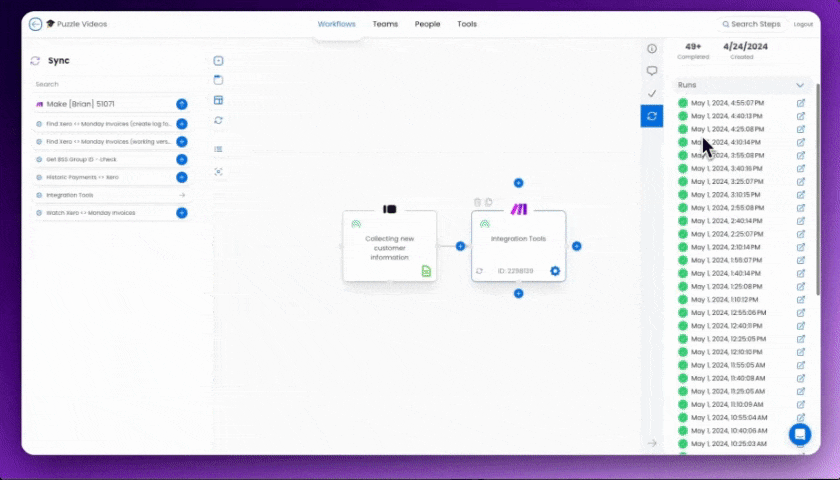This screenshot has height=480, width=840.
Task: Select the May 1, 2024, 12:25:05 PM run
Action: click(x=728, y=339)
